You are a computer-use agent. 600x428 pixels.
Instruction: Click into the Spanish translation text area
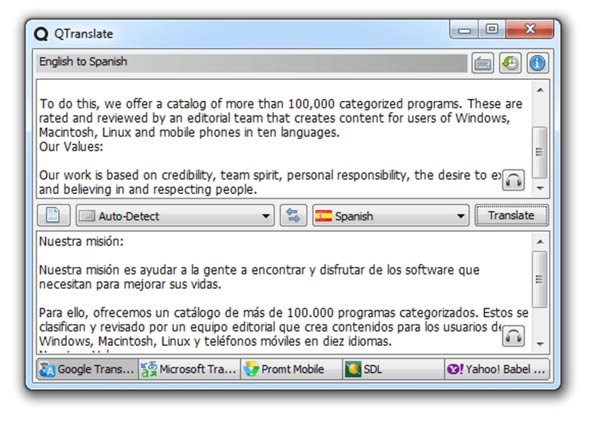coord(284,292)
